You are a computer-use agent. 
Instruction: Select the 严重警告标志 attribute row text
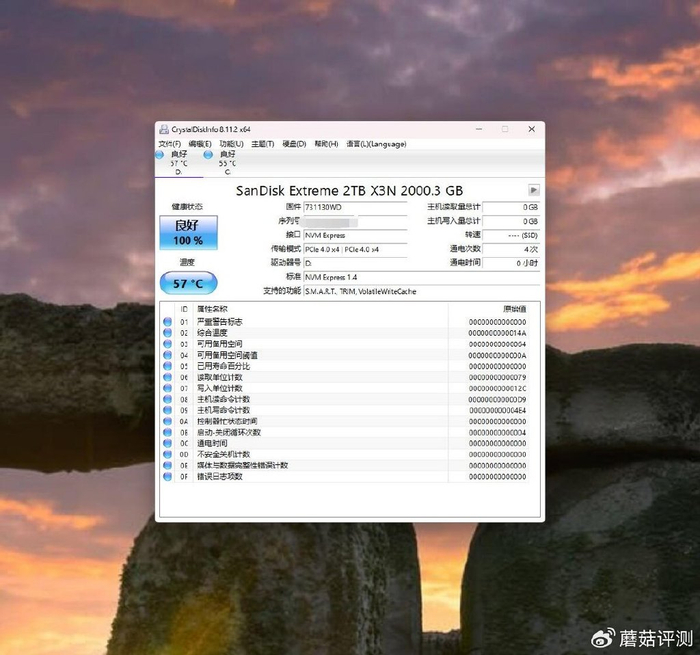click(220, 321)
